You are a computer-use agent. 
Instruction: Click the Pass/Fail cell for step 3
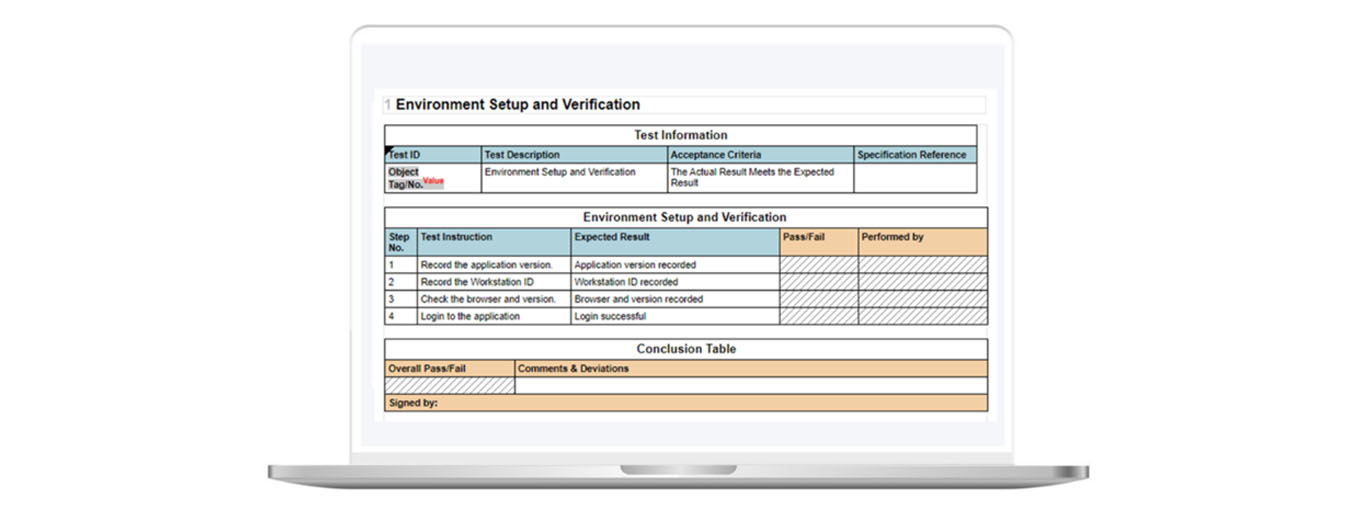click(819, 299)
